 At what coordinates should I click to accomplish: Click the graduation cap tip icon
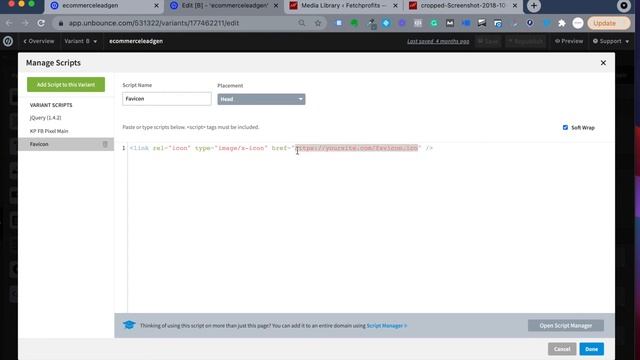pyautogui.click(x=129, y=325)
